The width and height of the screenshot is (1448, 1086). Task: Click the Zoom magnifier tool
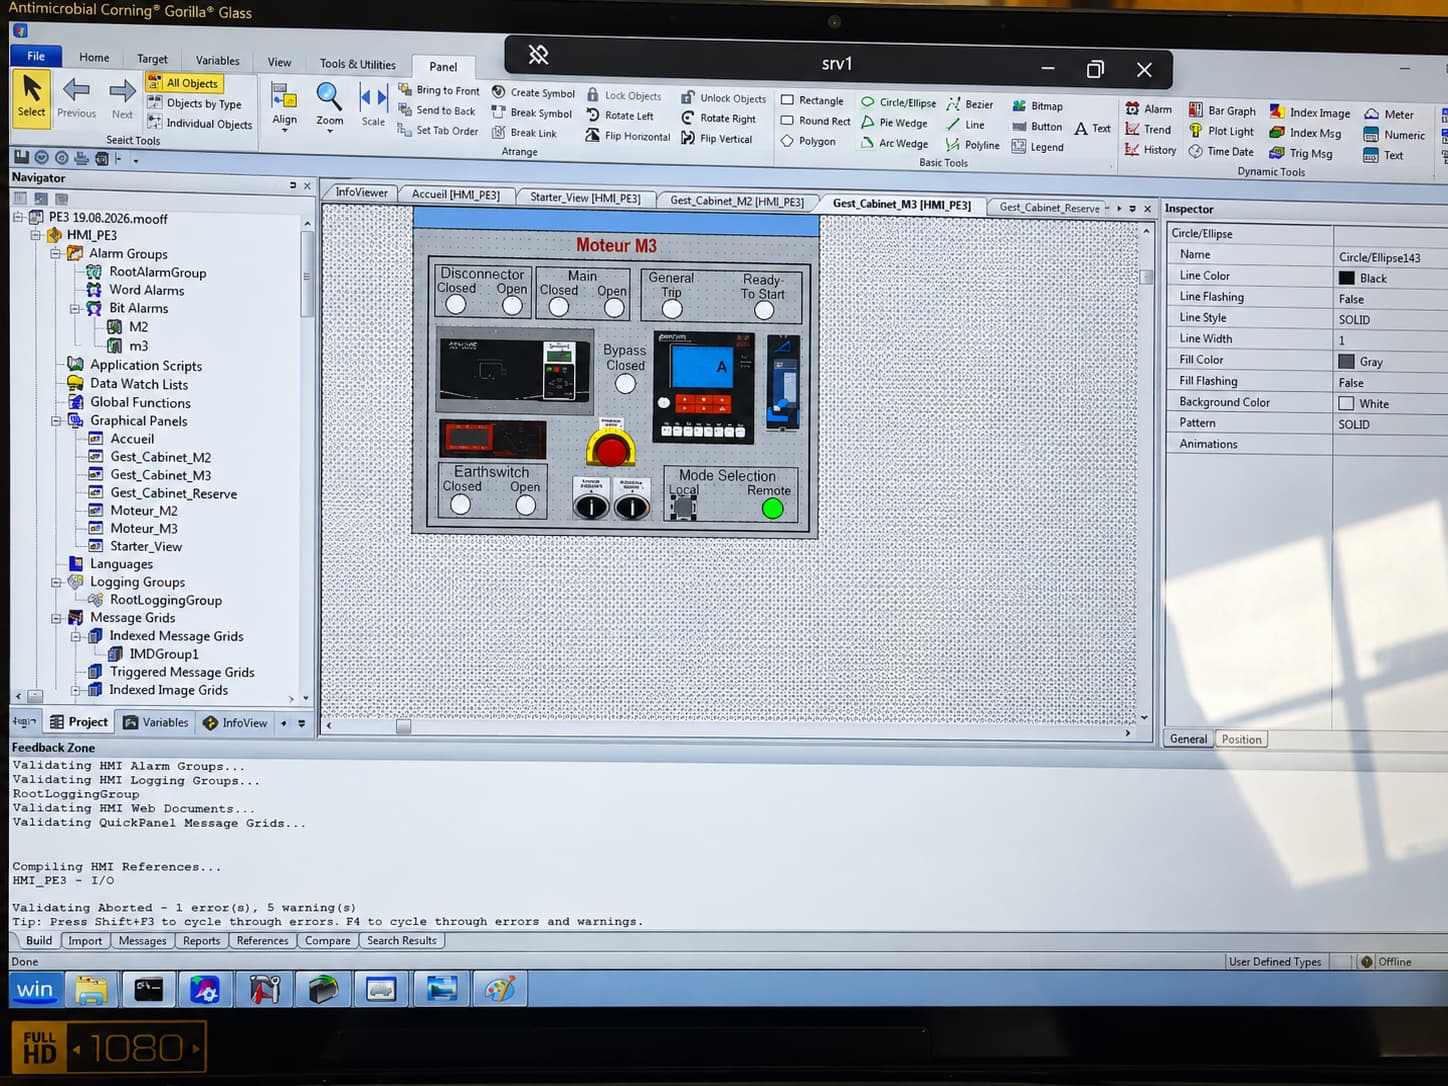click(x=329, y=106)
